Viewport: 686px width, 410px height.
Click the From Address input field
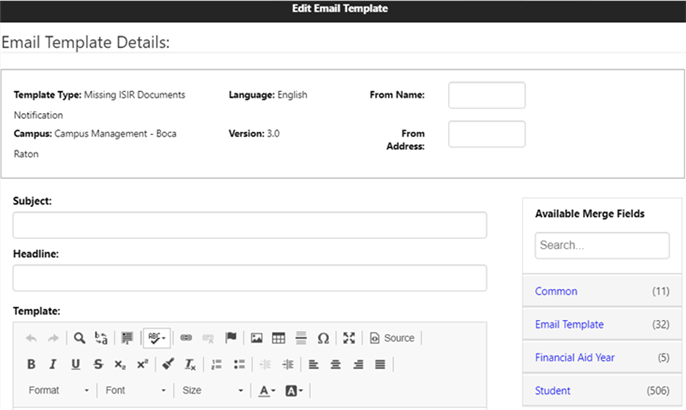pos(487,134)
